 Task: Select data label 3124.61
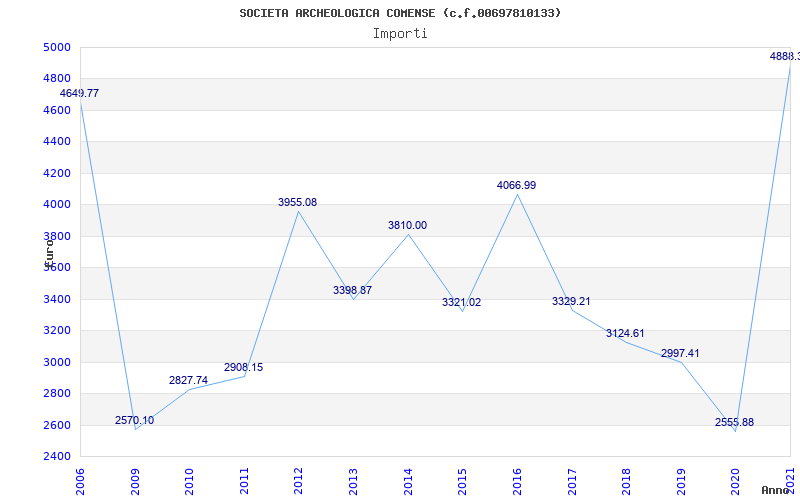[x=625, y=334]
